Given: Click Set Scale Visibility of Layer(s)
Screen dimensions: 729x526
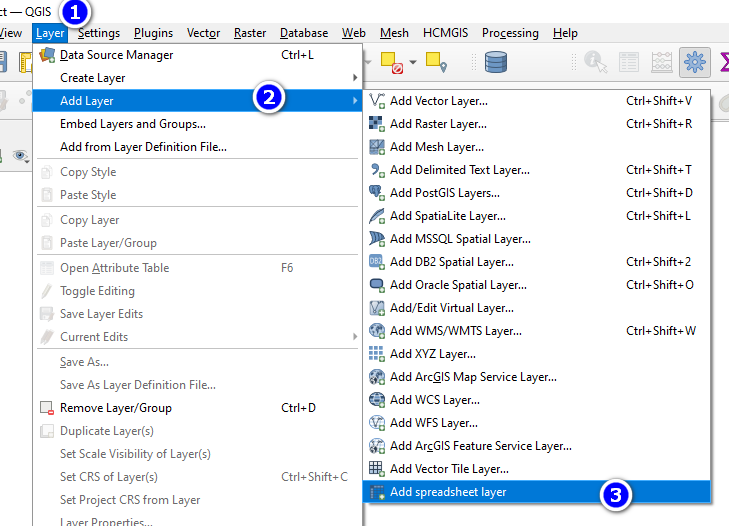Looking at the screenshot, I should pos(197,454).
